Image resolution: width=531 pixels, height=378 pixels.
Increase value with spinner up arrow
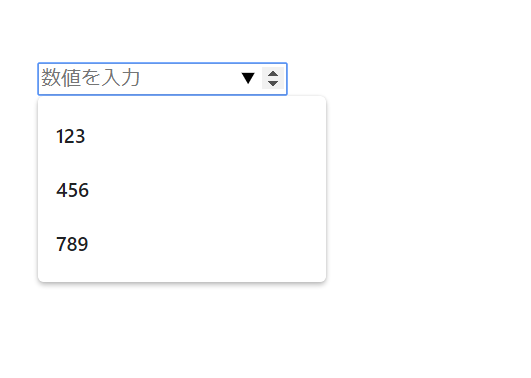pos(273,74)
